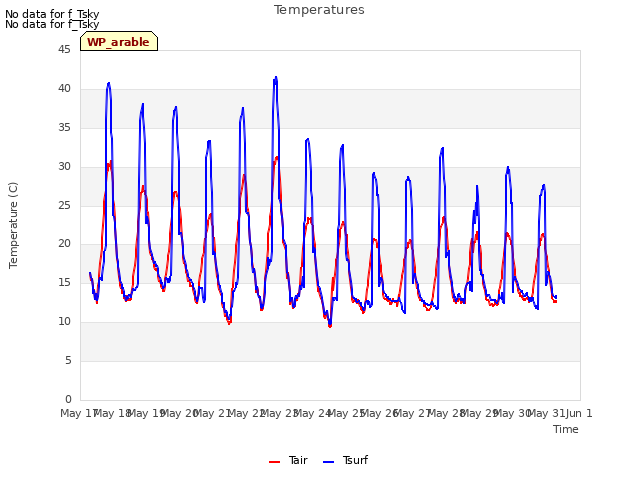Viewport: 640px width, 480px height.
Task: Click the WP_arable site label
Action: pos(119,42)
